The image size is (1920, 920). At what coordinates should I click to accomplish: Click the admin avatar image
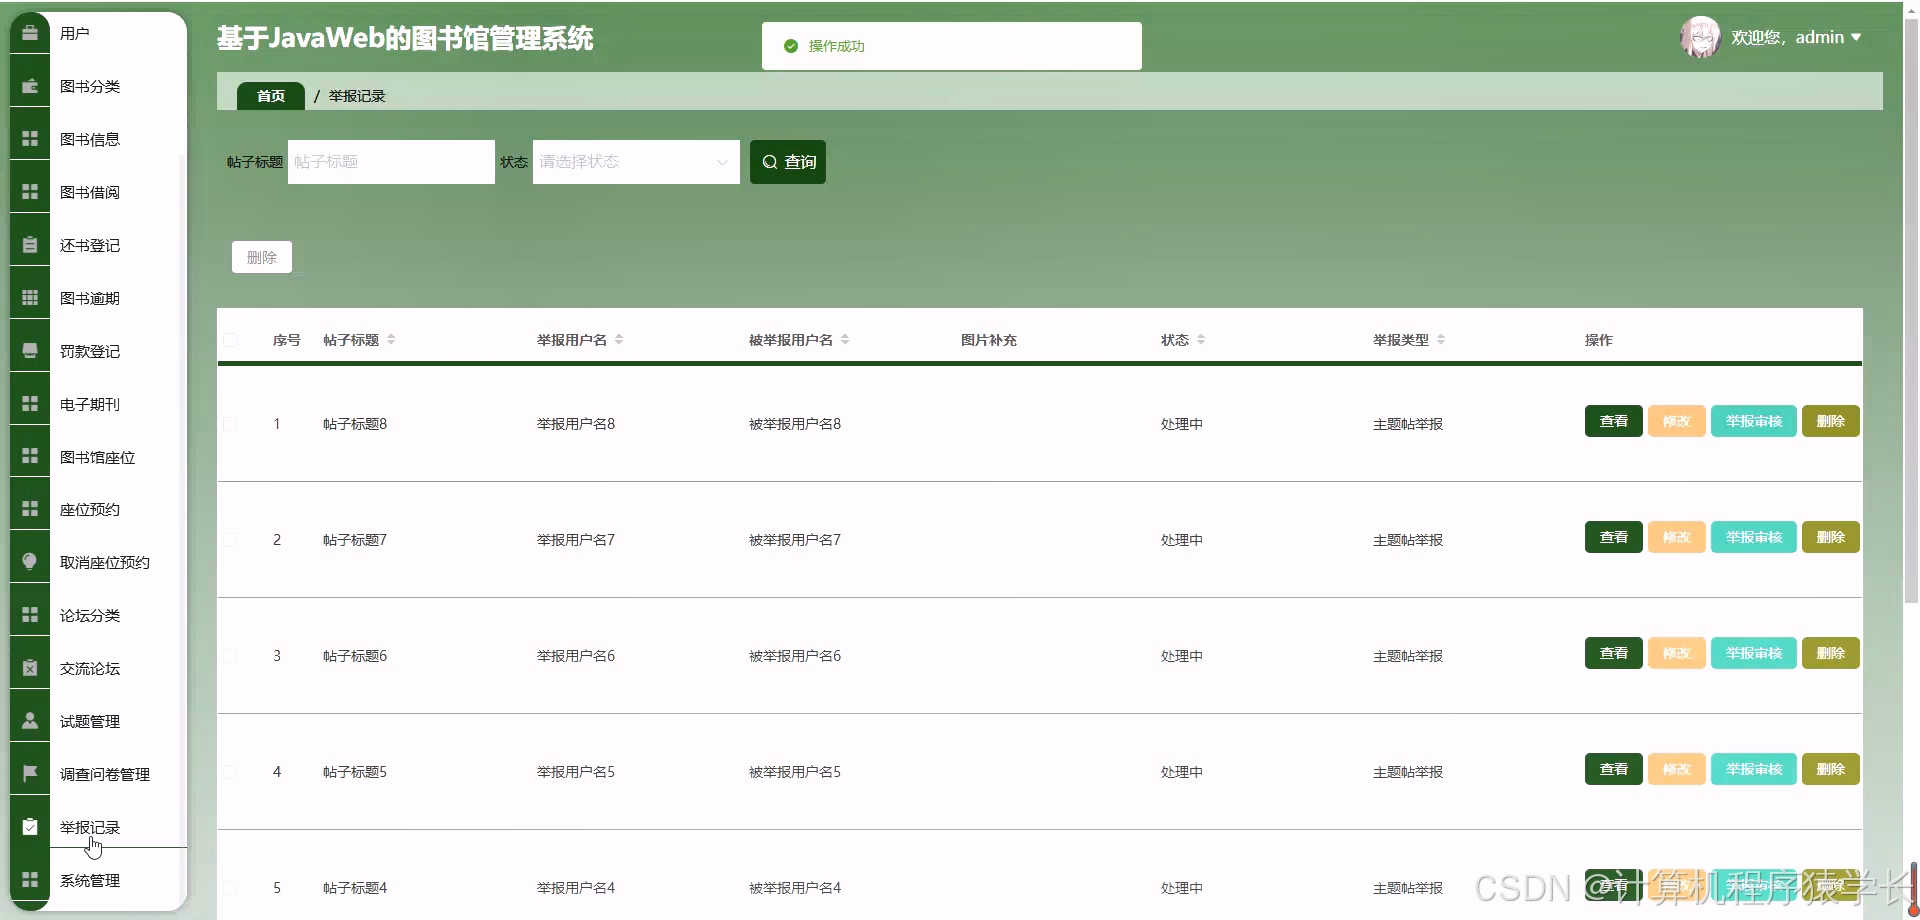point(1700,37)
